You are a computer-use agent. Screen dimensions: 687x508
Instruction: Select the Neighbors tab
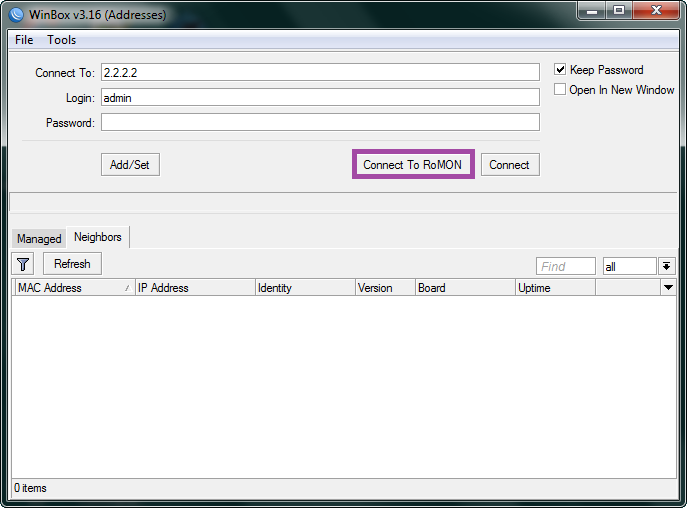[x=98, y=237]
